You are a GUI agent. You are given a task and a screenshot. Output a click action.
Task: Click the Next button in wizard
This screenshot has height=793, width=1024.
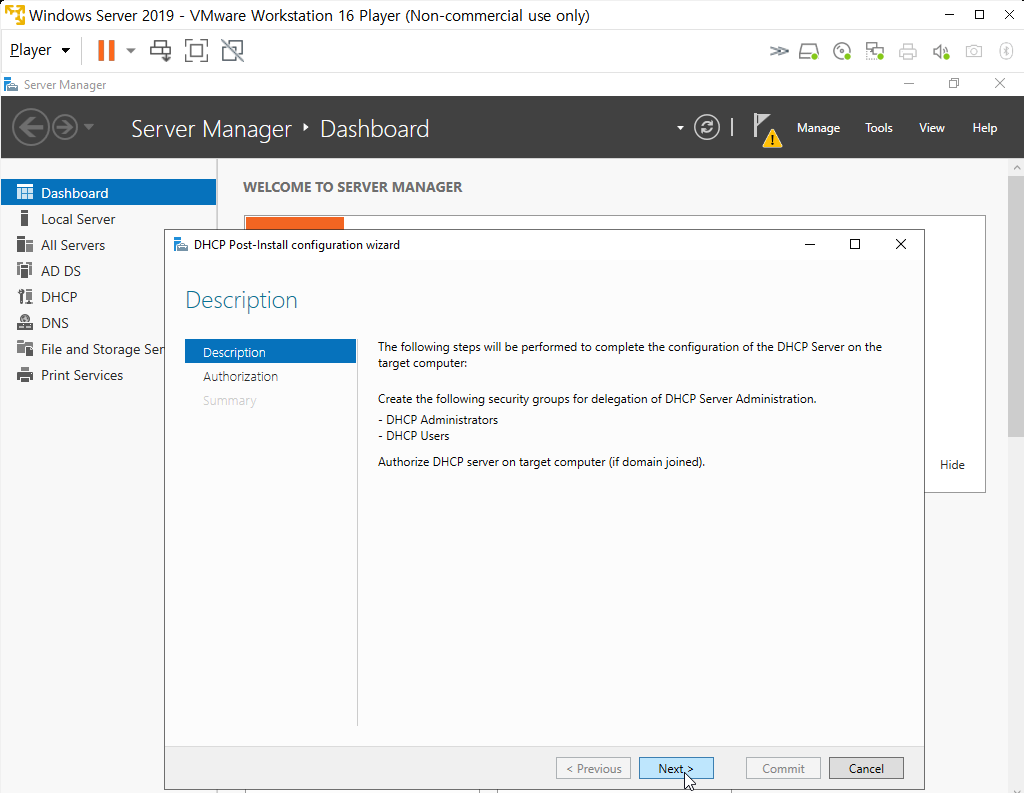coord(676,768)
